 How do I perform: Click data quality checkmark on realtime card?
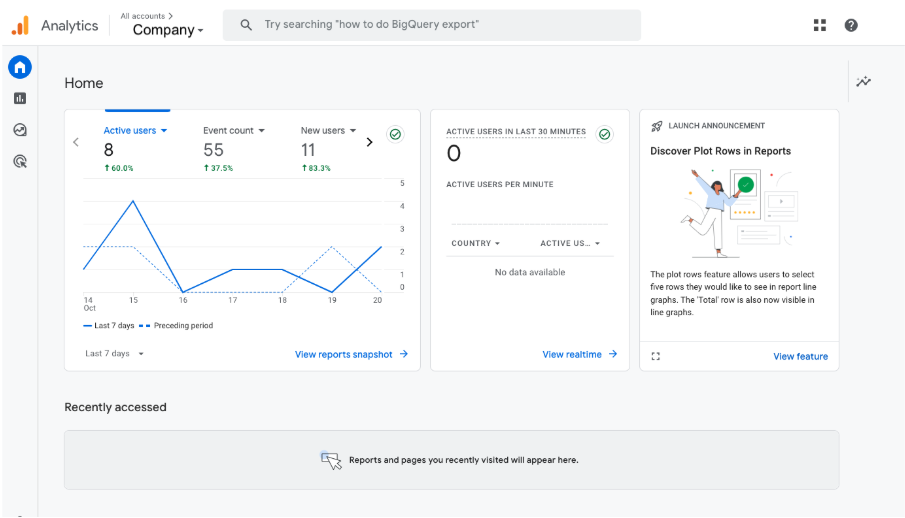(604, 135)
